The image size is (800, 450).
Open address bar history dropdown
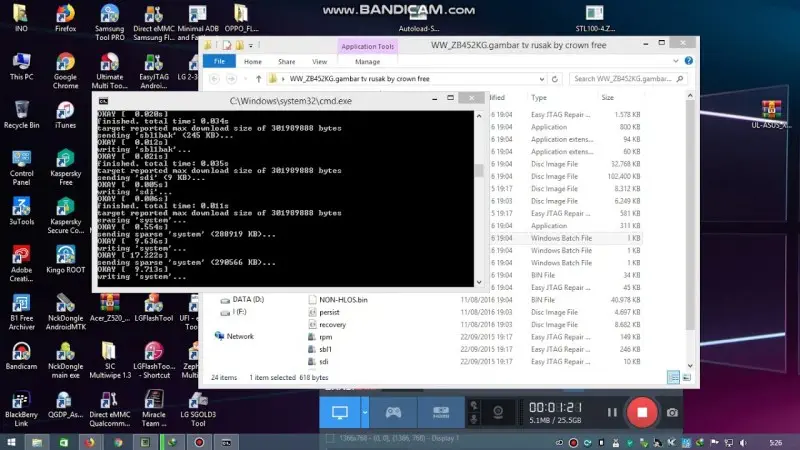pos(541,79)
